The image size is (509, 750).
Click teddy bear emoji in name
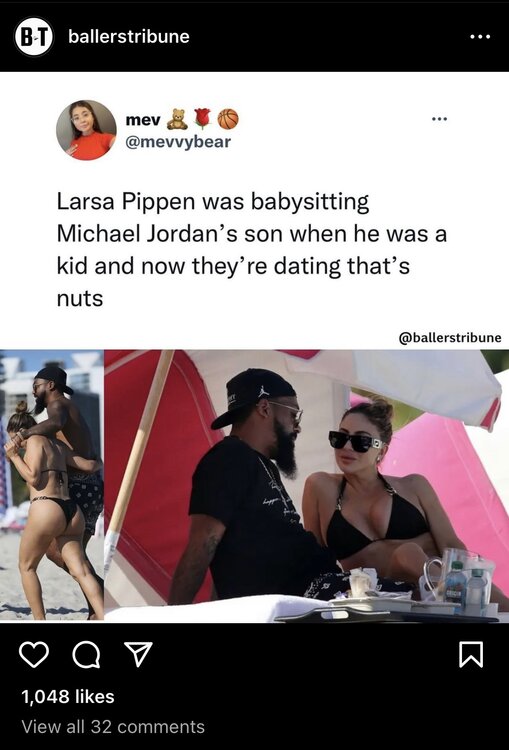pos(177,119)
